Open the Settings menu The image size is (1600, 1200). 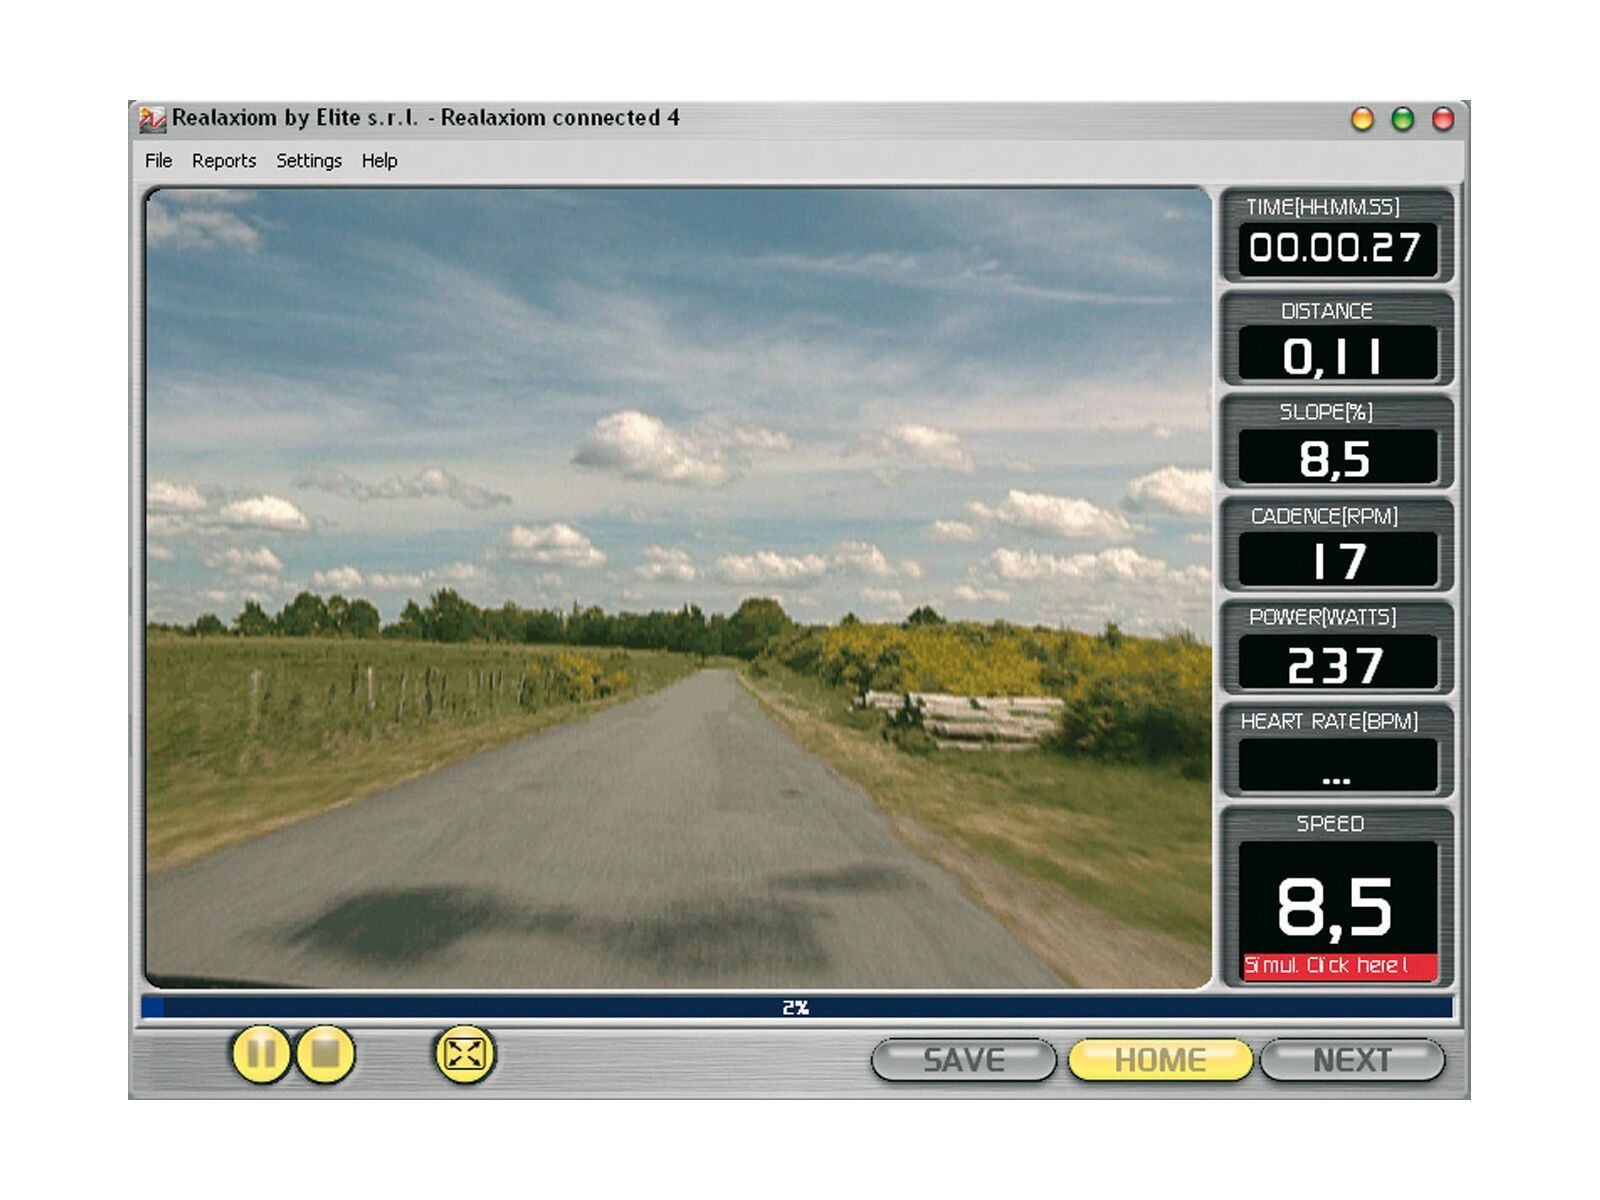click(309, 161)
